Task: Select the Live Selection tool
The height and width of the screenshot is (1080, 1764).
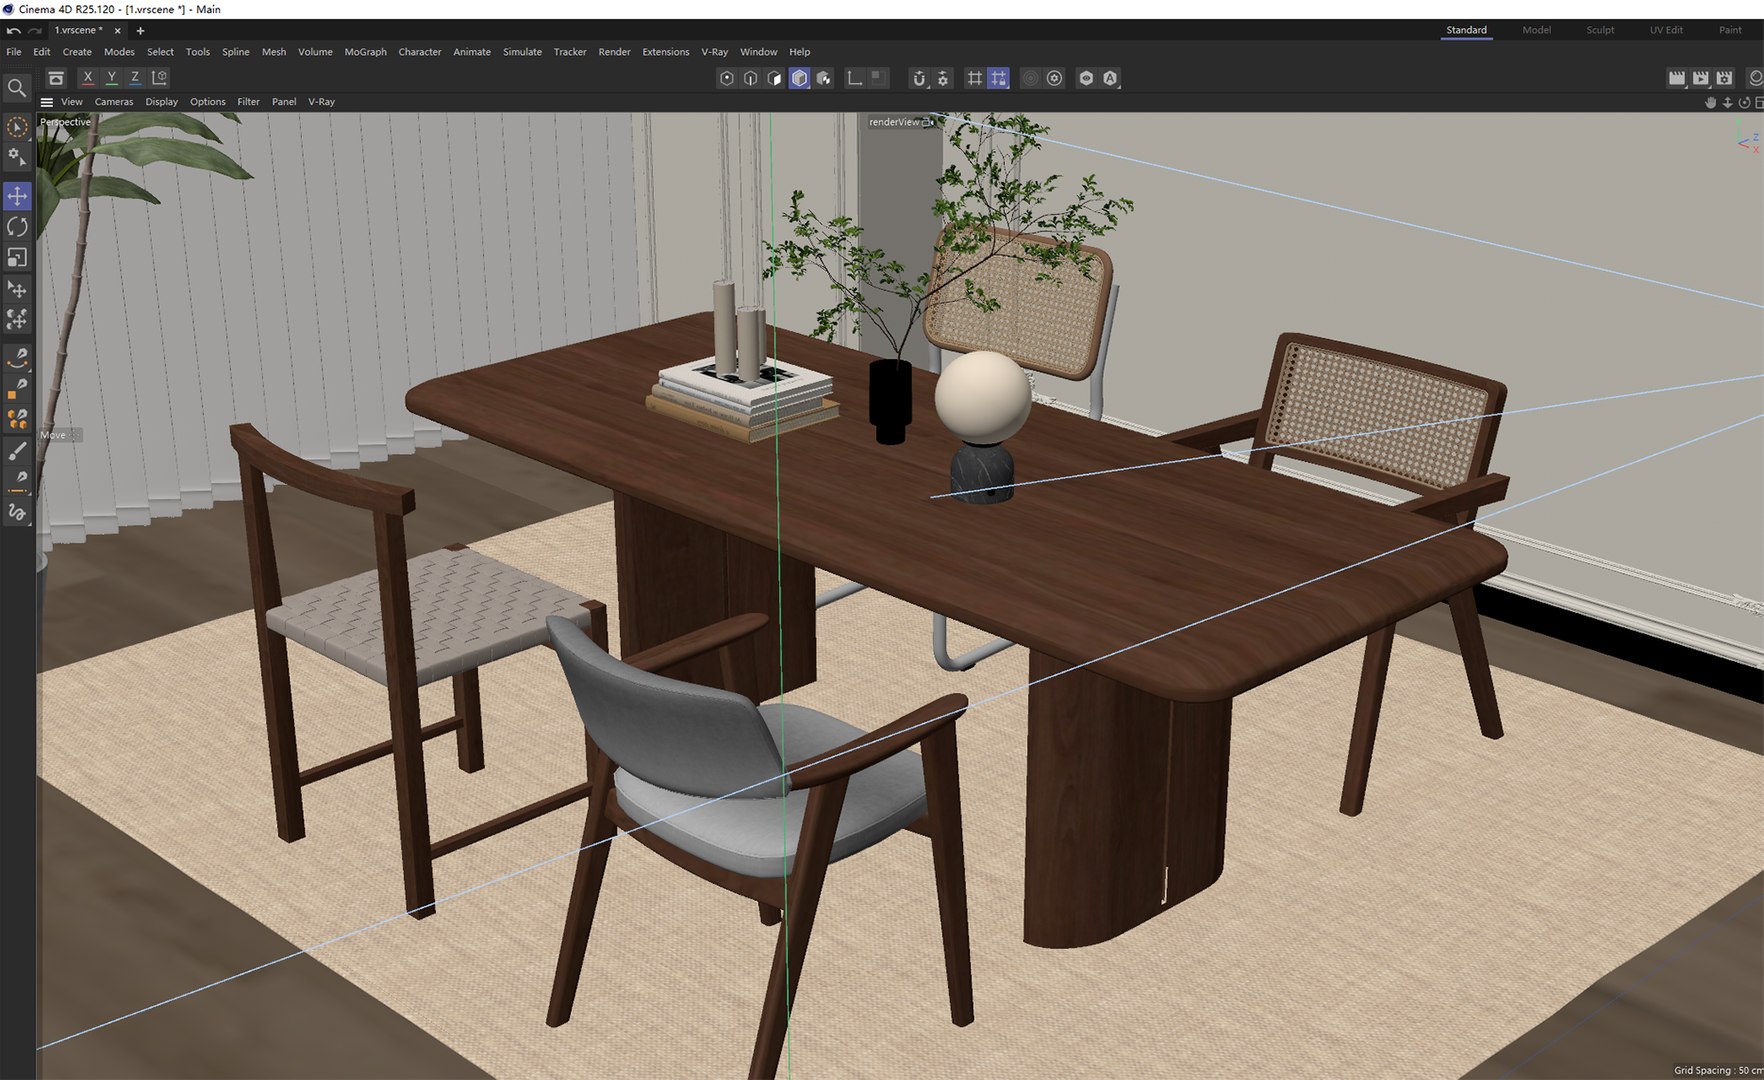Action: pyautogui.click(x=17, y=127)
